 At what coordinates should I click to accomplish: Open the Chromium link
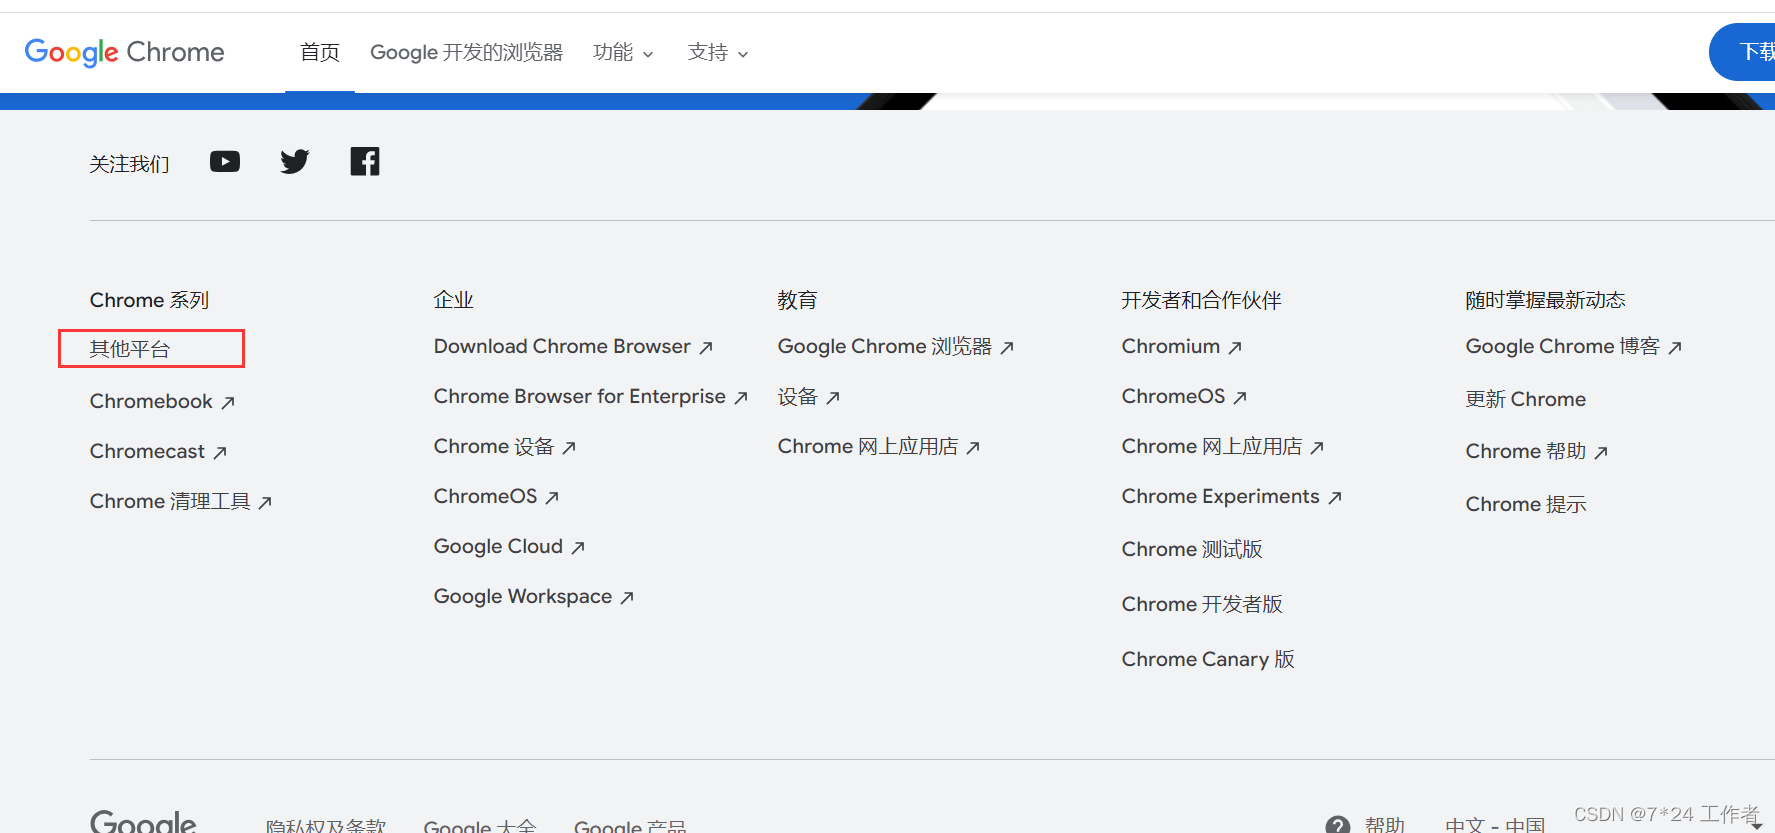click(x=1182, y=346)
